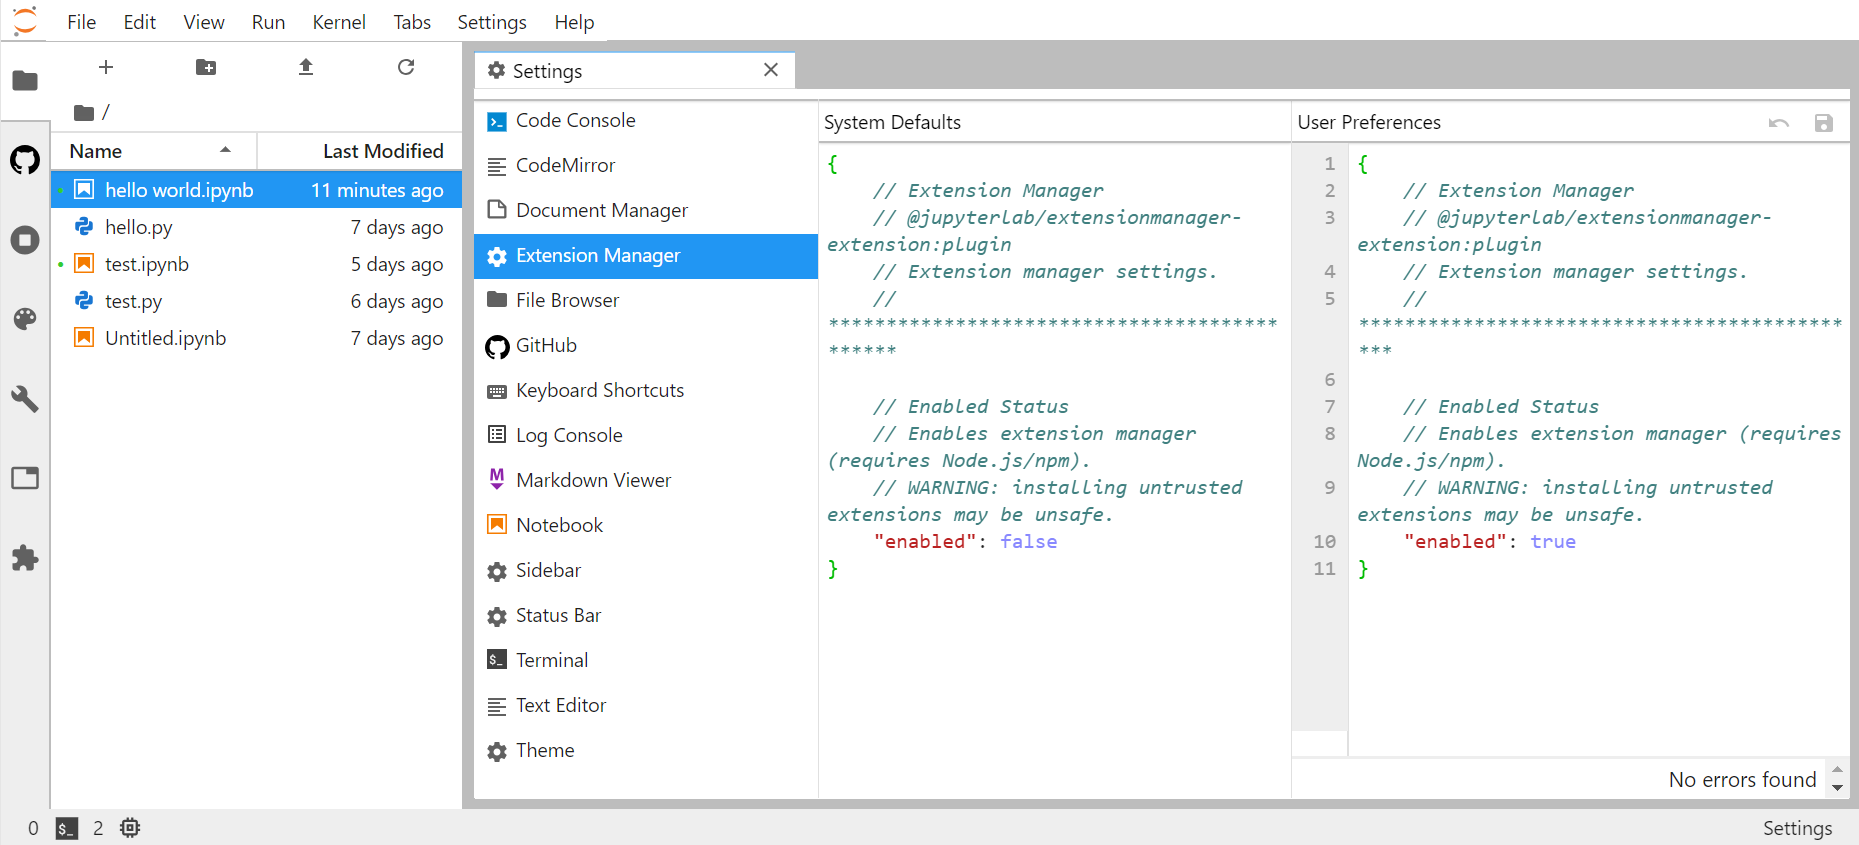1859x845 pixels.
Task: Click the 11 minutes ago modified time
Action: click(x=377, y=190)
